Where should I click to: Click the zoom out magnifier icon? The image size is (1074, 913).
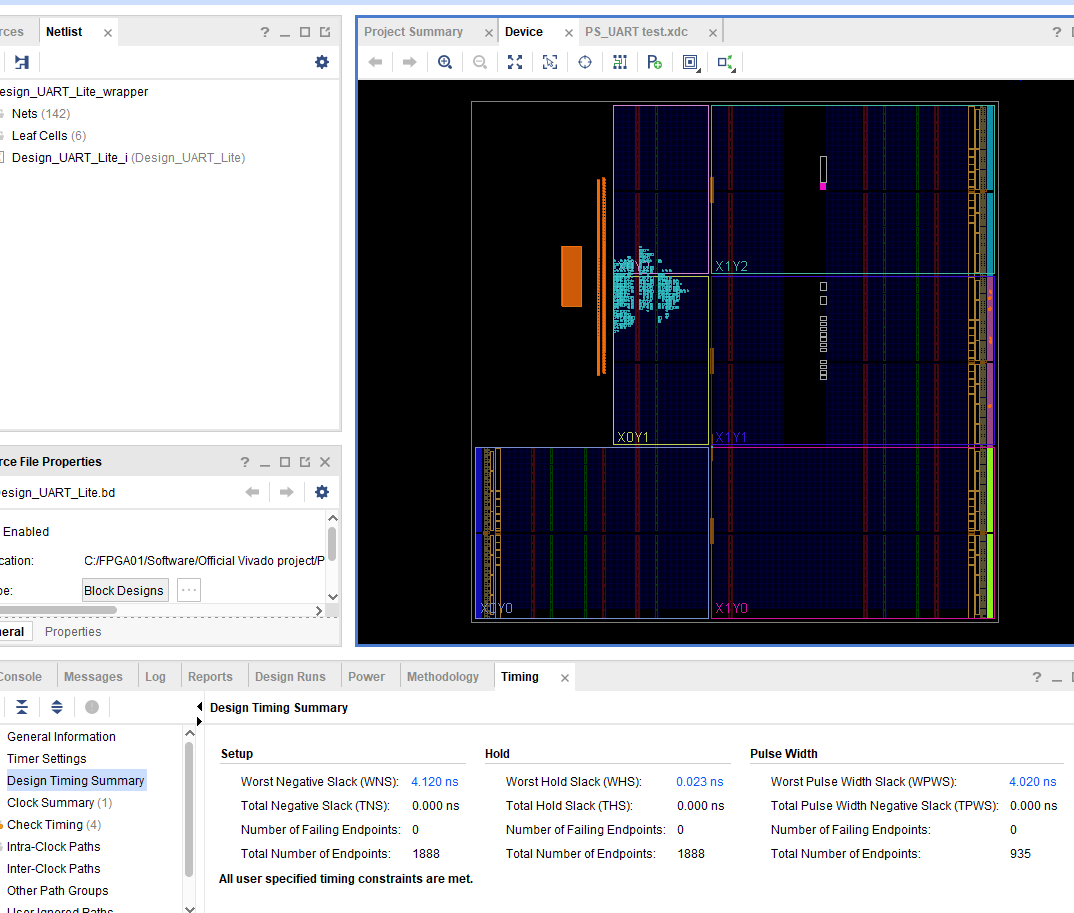tap(479, 62)
